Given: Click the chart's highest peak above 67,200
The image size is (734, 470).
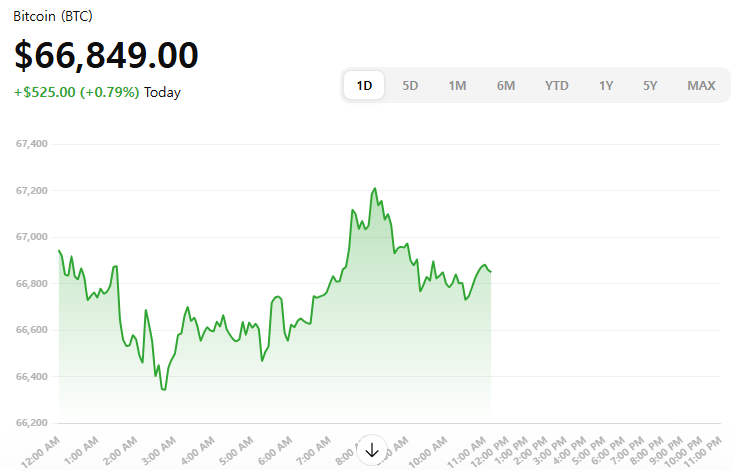Looking at the screenshot, I should [x=375, y=188].
